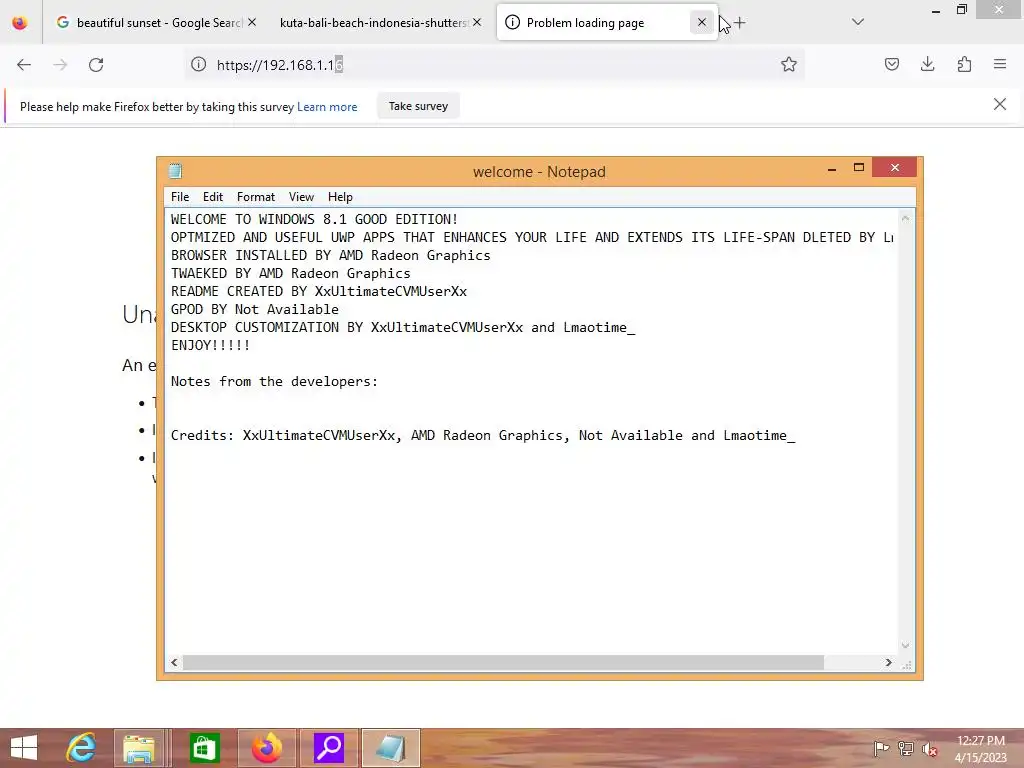The height and width of the screenshot is (768, 1024).
Task: Expand the list all tabs chevron
Action: point(858,22)
